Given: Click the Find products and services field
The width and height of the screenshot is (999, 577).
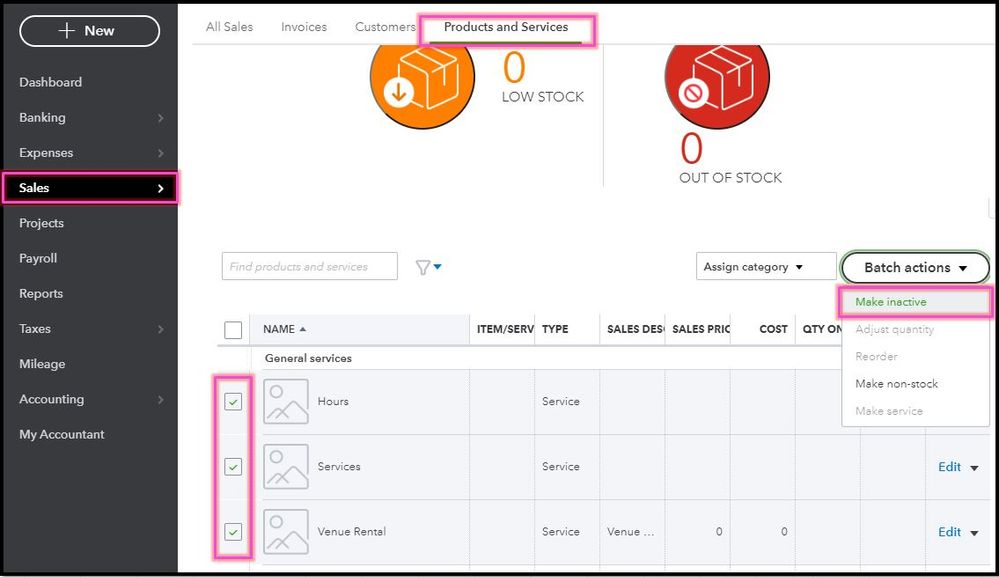Looking at the screenshot, I should [309, 267].
